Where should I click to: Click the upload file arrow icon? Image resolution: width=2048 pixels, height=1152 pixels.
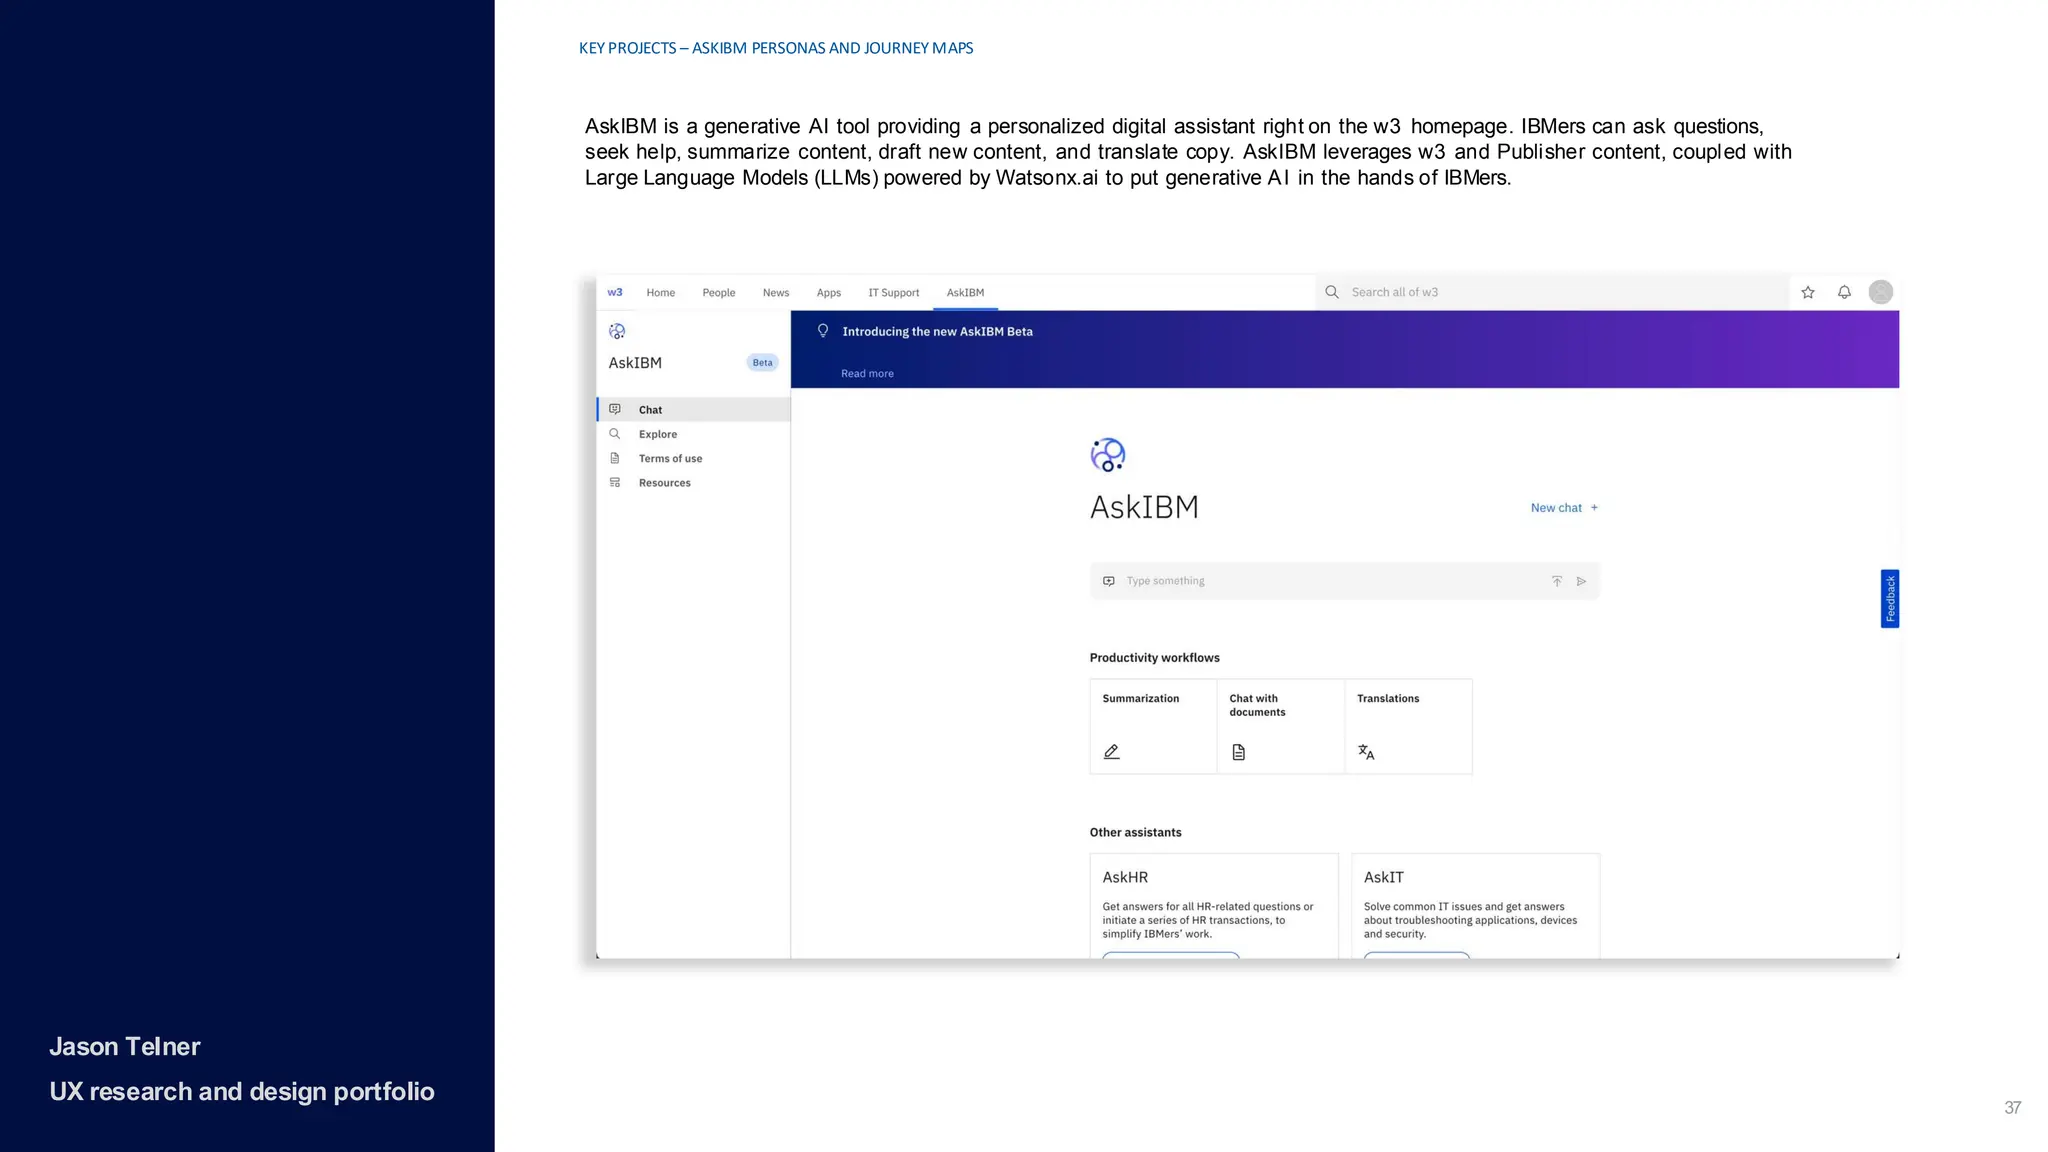(1556, 581)
